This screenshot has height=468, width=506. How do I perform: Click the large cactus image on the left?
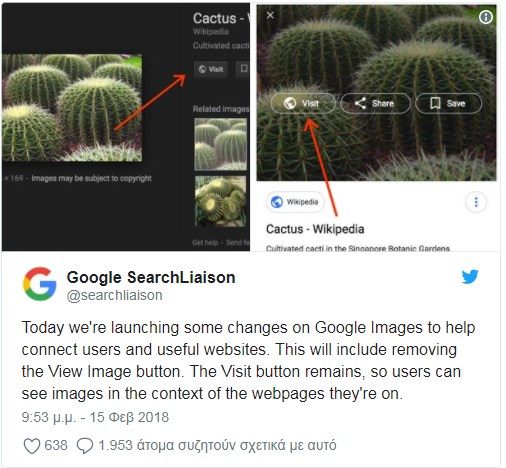point(72,108)
